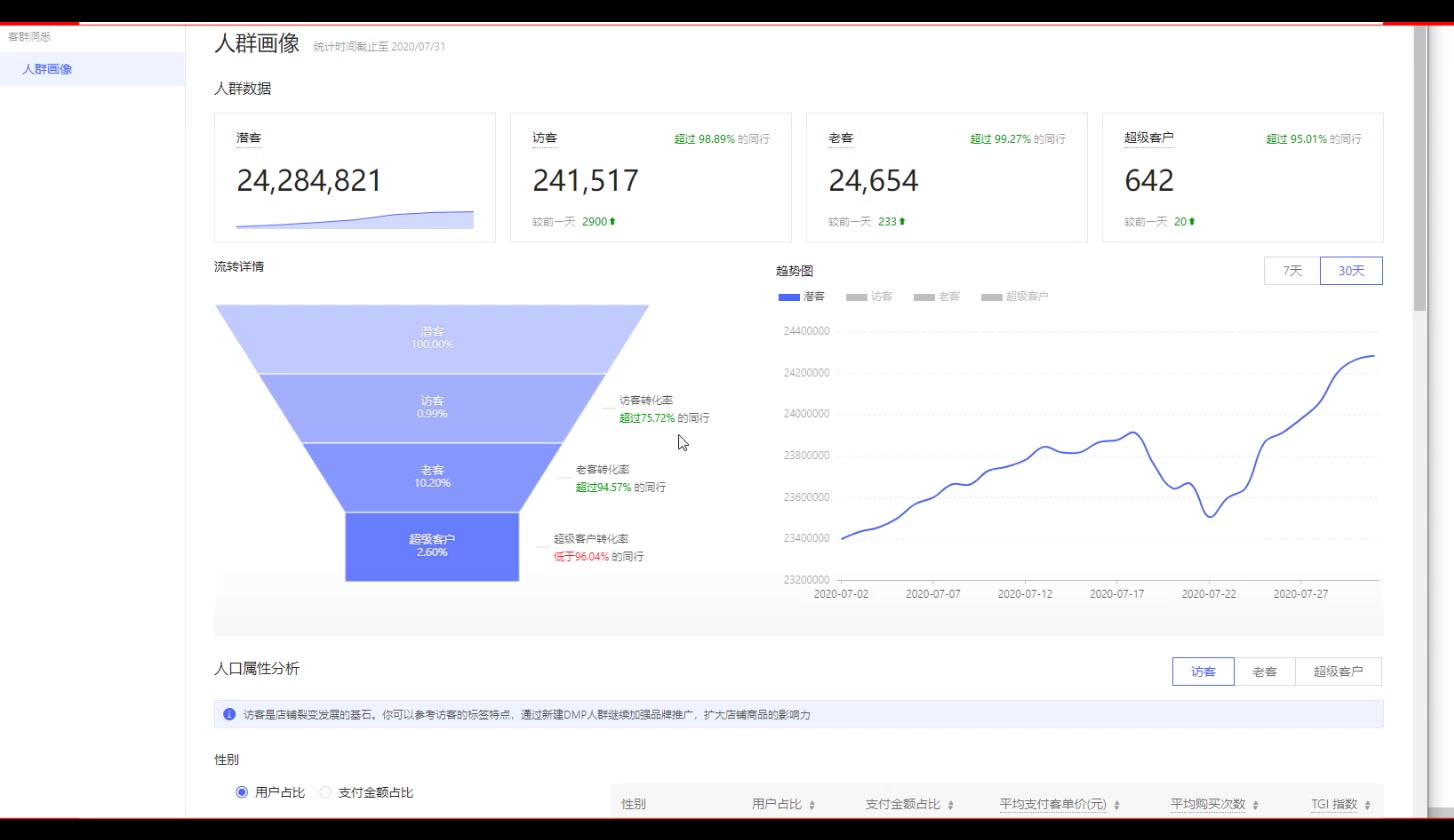1454x840 pixels.
Task: Click the 24,284,821 潜客 count
Action: click(x=309, y=181)
